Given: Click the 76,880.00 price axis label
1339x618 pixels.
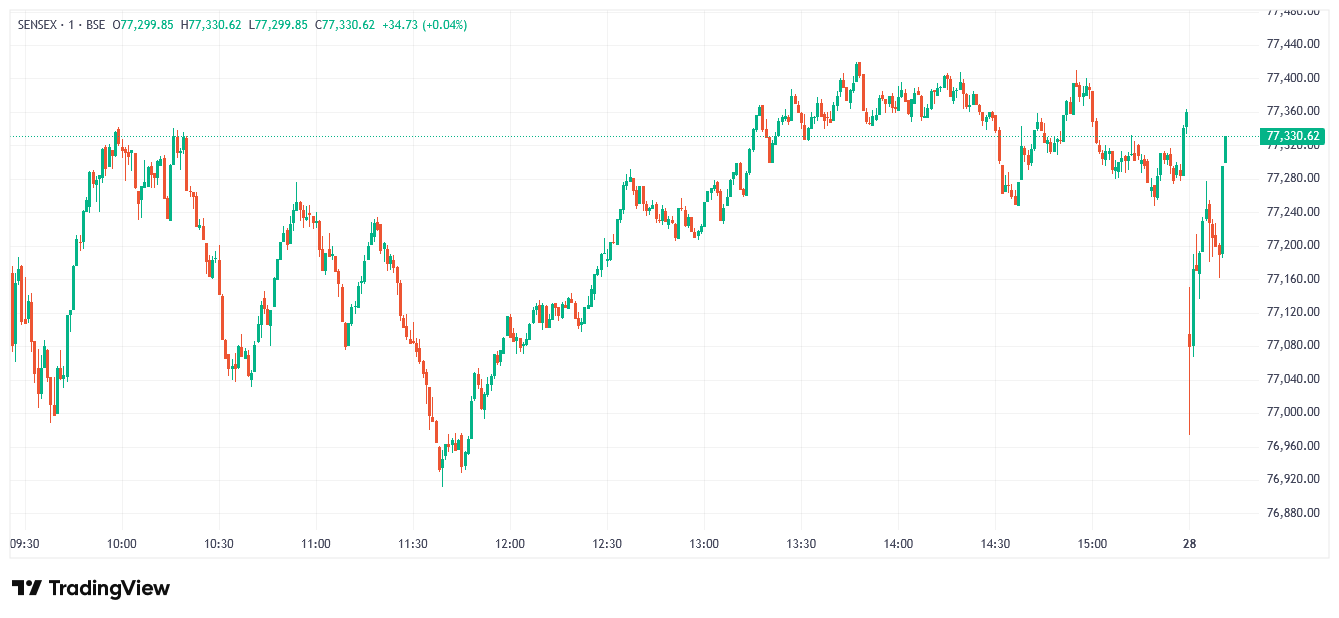Looking at the screenshot, I should 1294,512.
